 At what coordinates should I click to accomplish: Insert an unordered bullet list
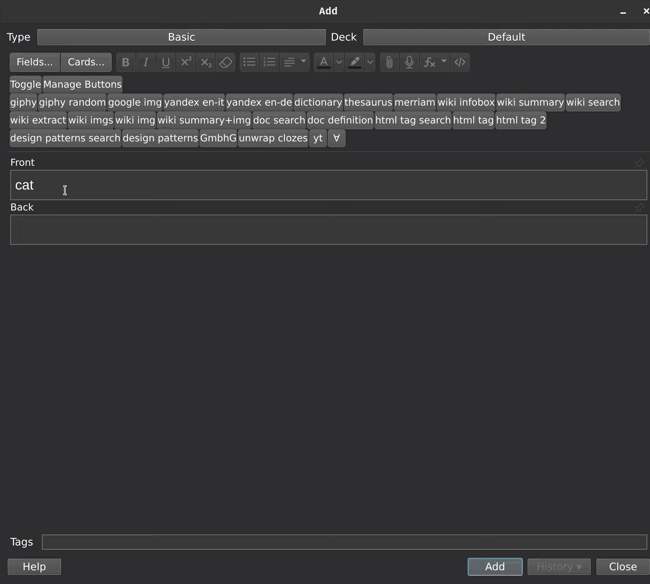(250, 62)
